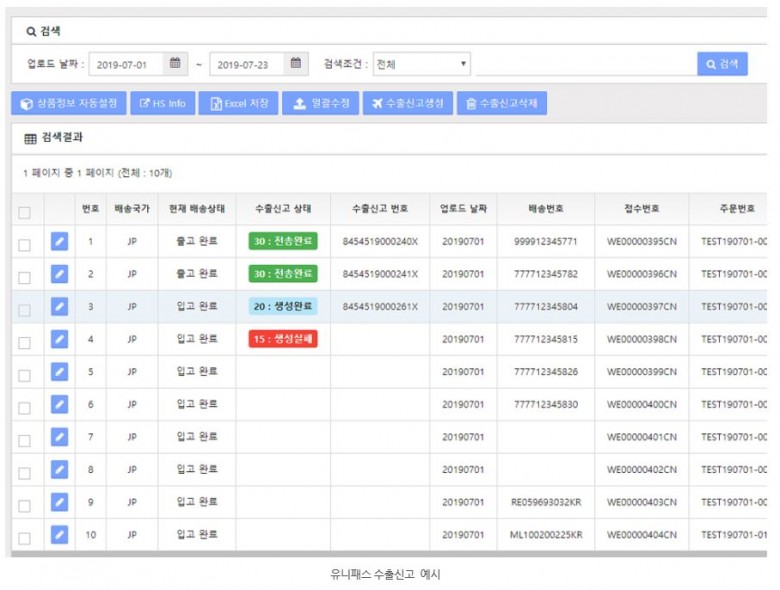Click the edit pencil icon for row 6

[x=59, y=404]
